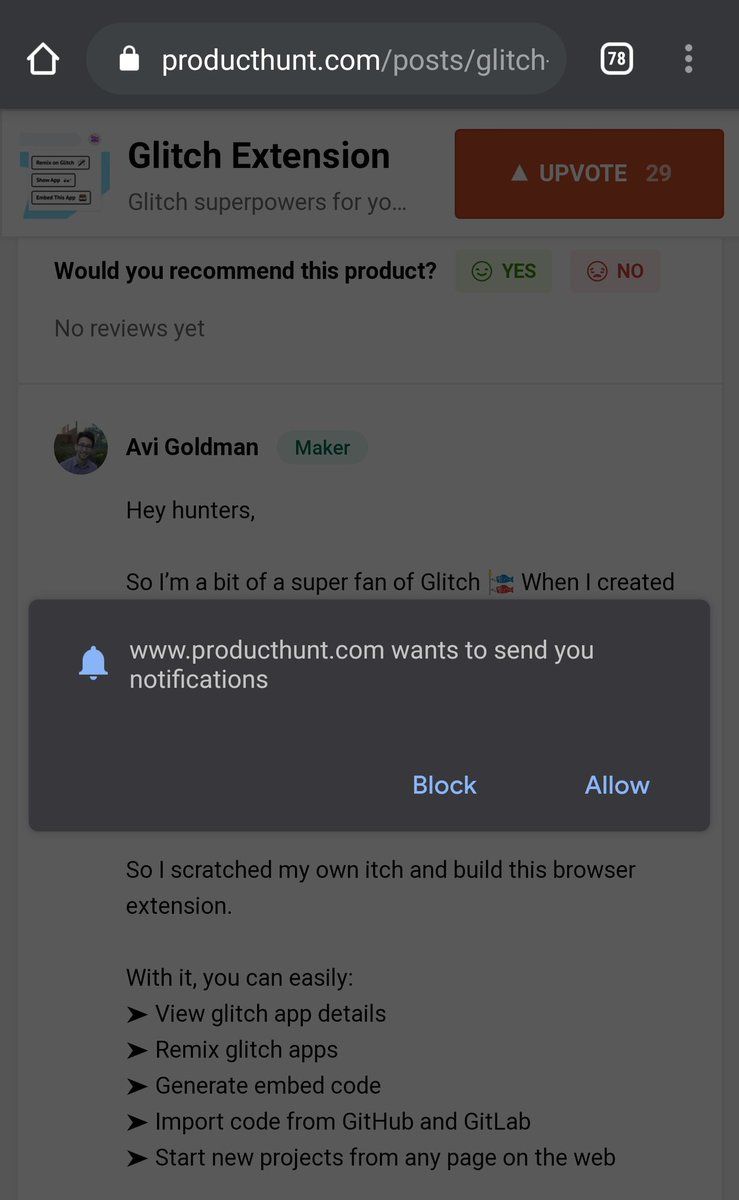739x1200 pixels.
Task: Block notifications from producthunt.com
Action: tap(444, 785)
